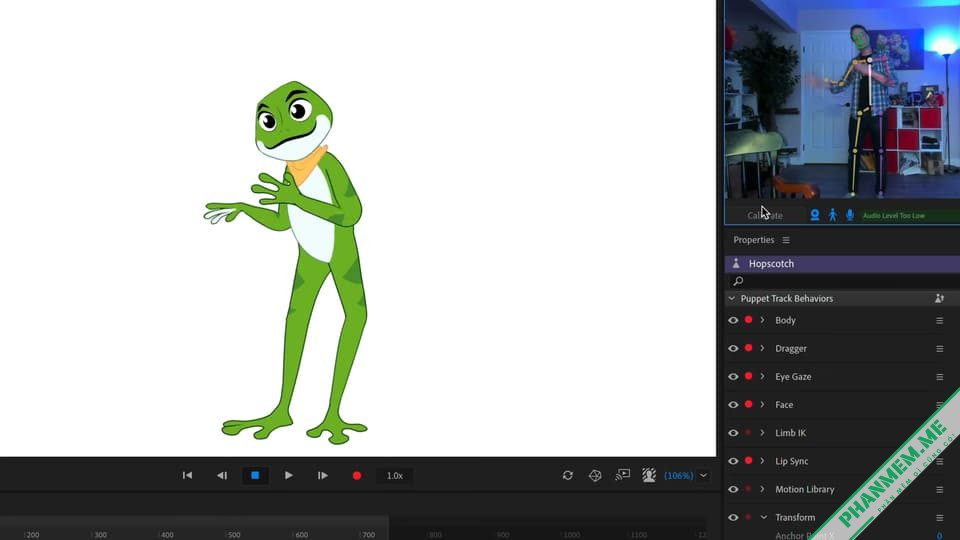
Task: Hide the Face behavior
Action: [x=733, y=405]
